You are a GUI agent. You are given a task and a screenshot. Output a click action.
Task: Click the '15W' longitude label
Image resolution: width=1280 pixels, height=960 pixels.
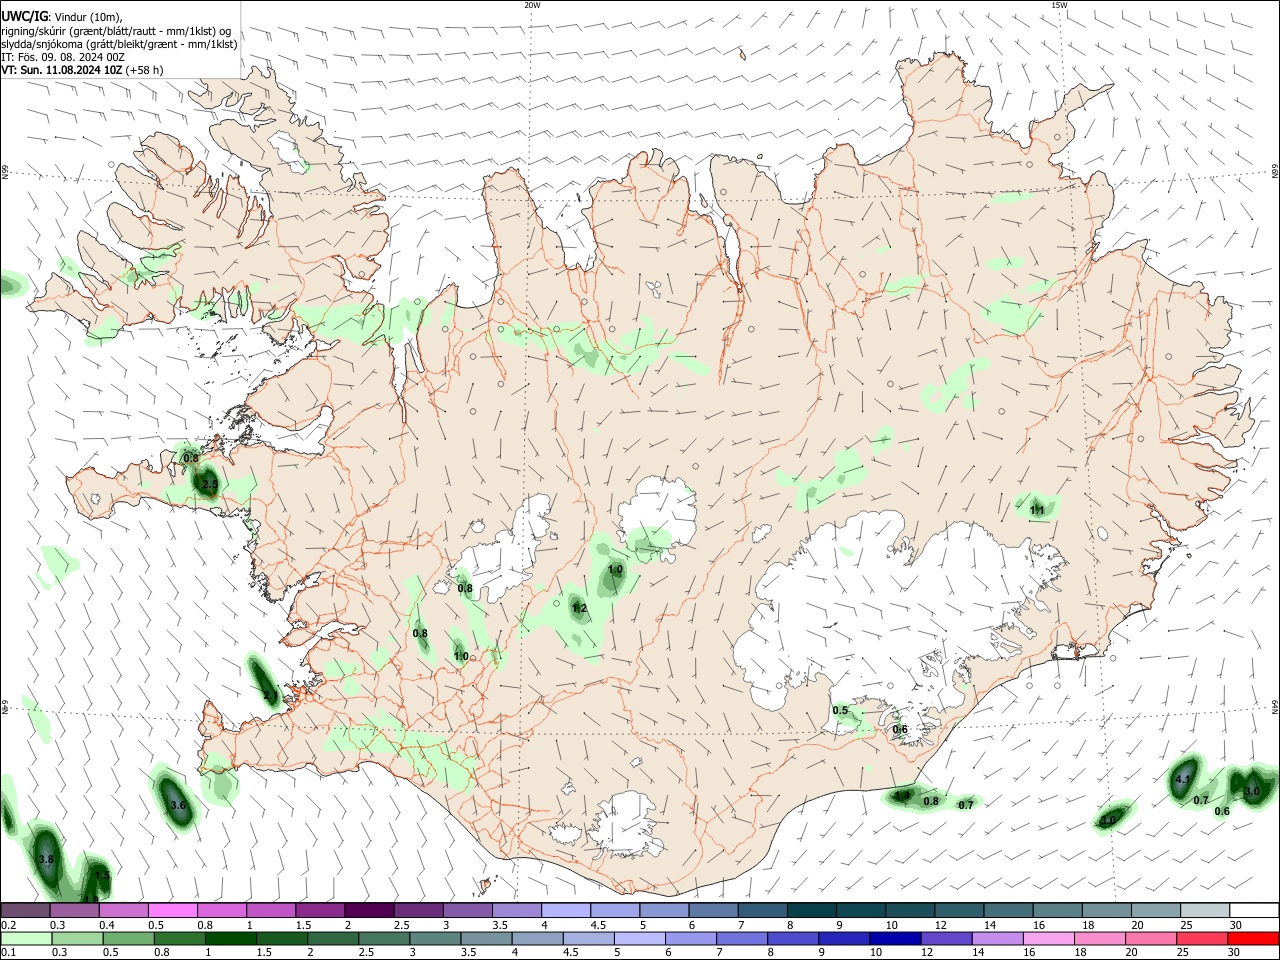[x=1059, y=5]
